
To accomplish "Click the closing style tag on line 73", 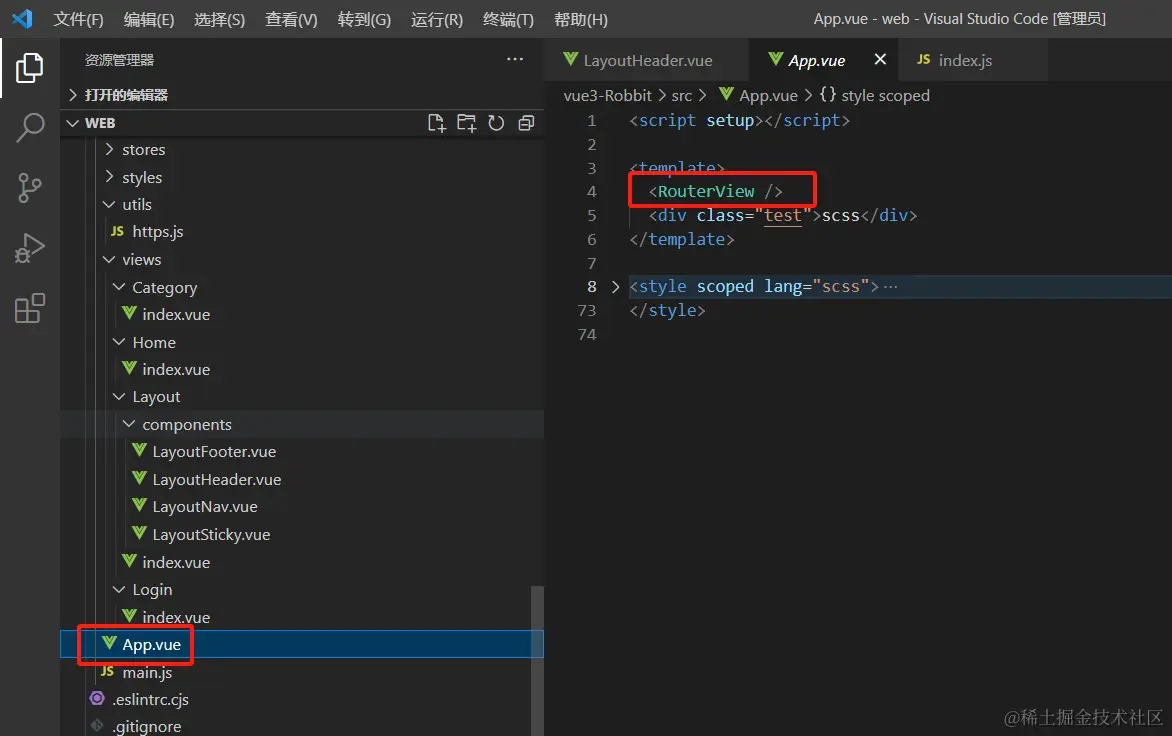I will (667, 310).
